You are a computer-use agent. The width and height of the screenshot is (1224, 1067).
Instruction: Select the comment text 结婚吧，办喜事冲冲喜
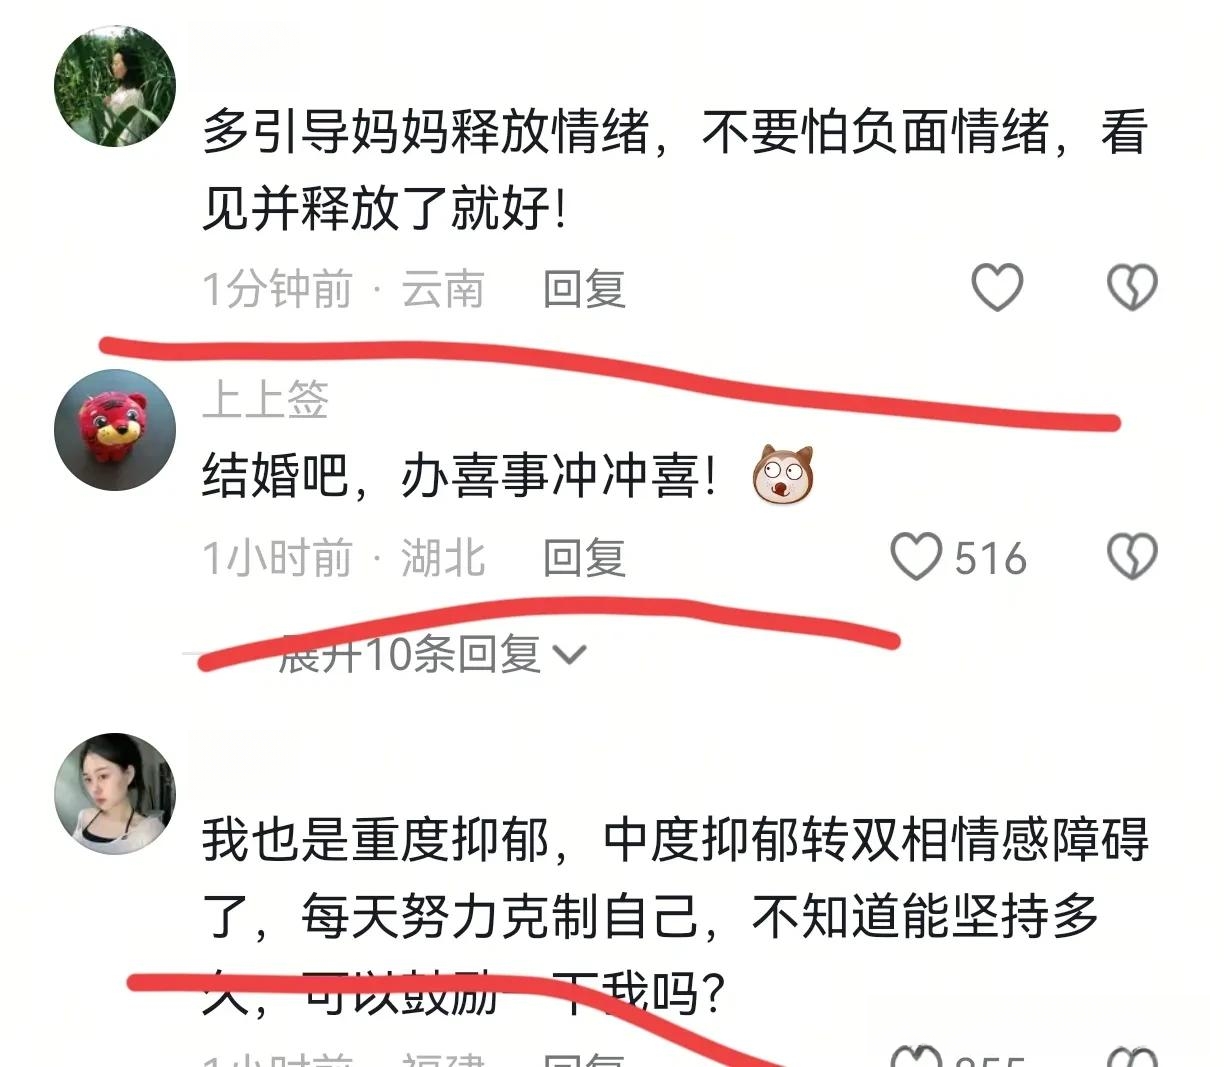pyautogui.click(x=460, y=475)
